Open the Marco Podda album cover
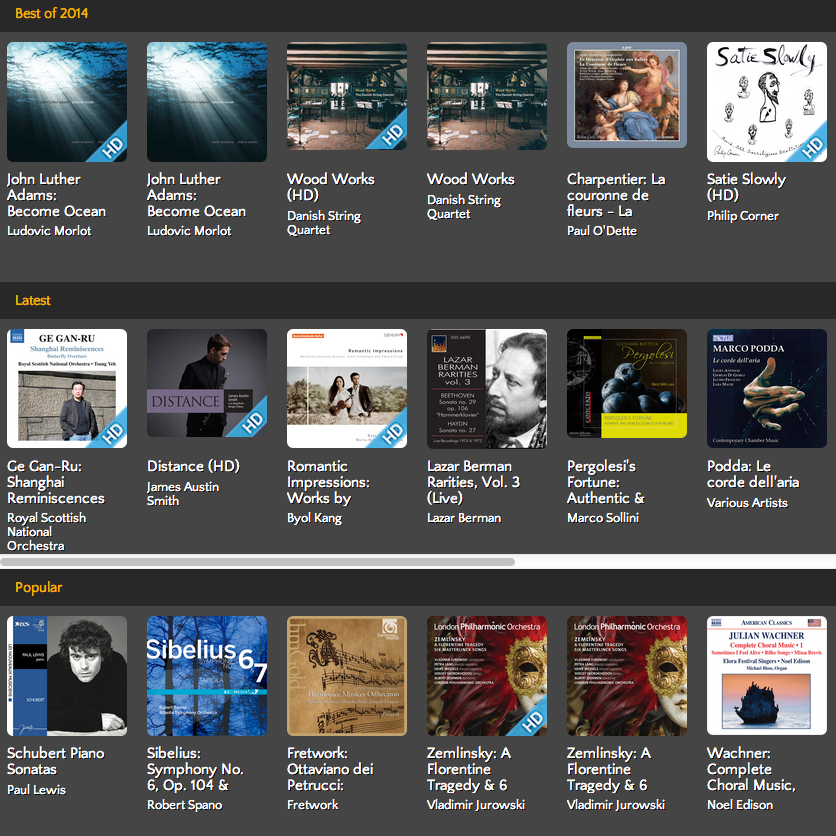836x836 pixels. [x=767, y=388]
